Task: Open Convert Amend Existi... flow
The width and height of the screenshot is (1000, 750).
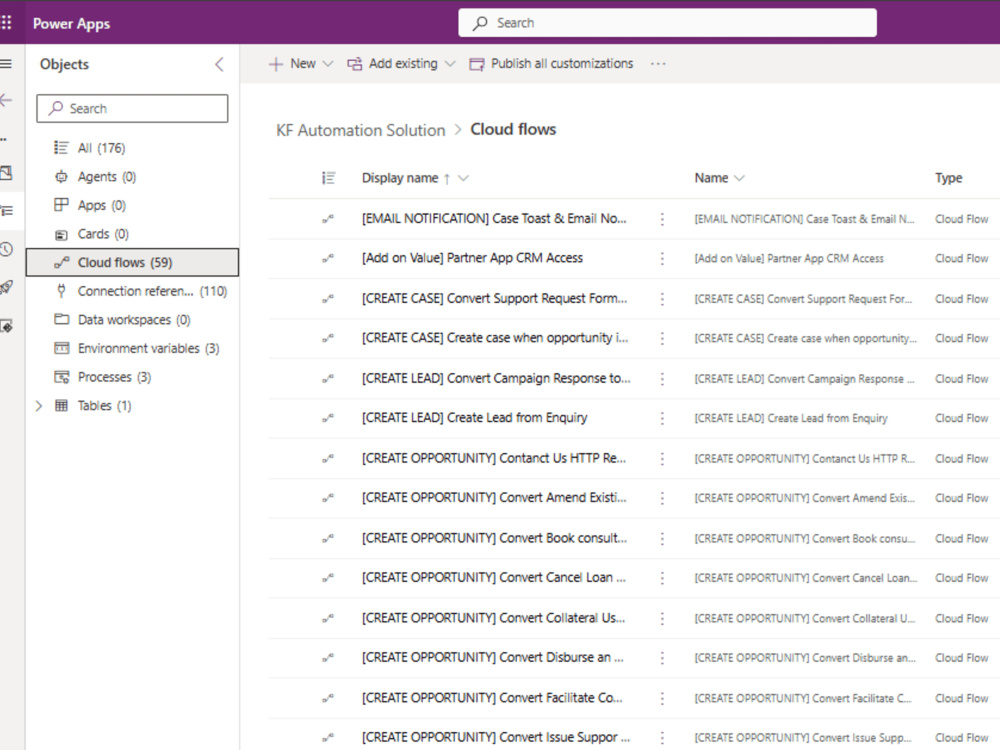Action: pyautogui.click(x=494, y=497)
